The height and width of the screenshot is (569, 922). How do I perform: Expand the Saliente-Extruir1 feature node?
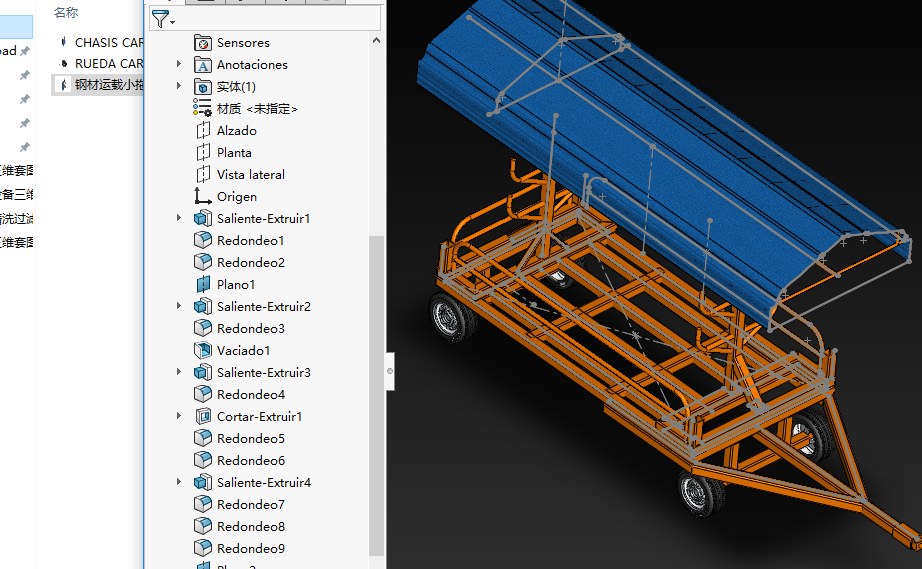pos(179,217)
